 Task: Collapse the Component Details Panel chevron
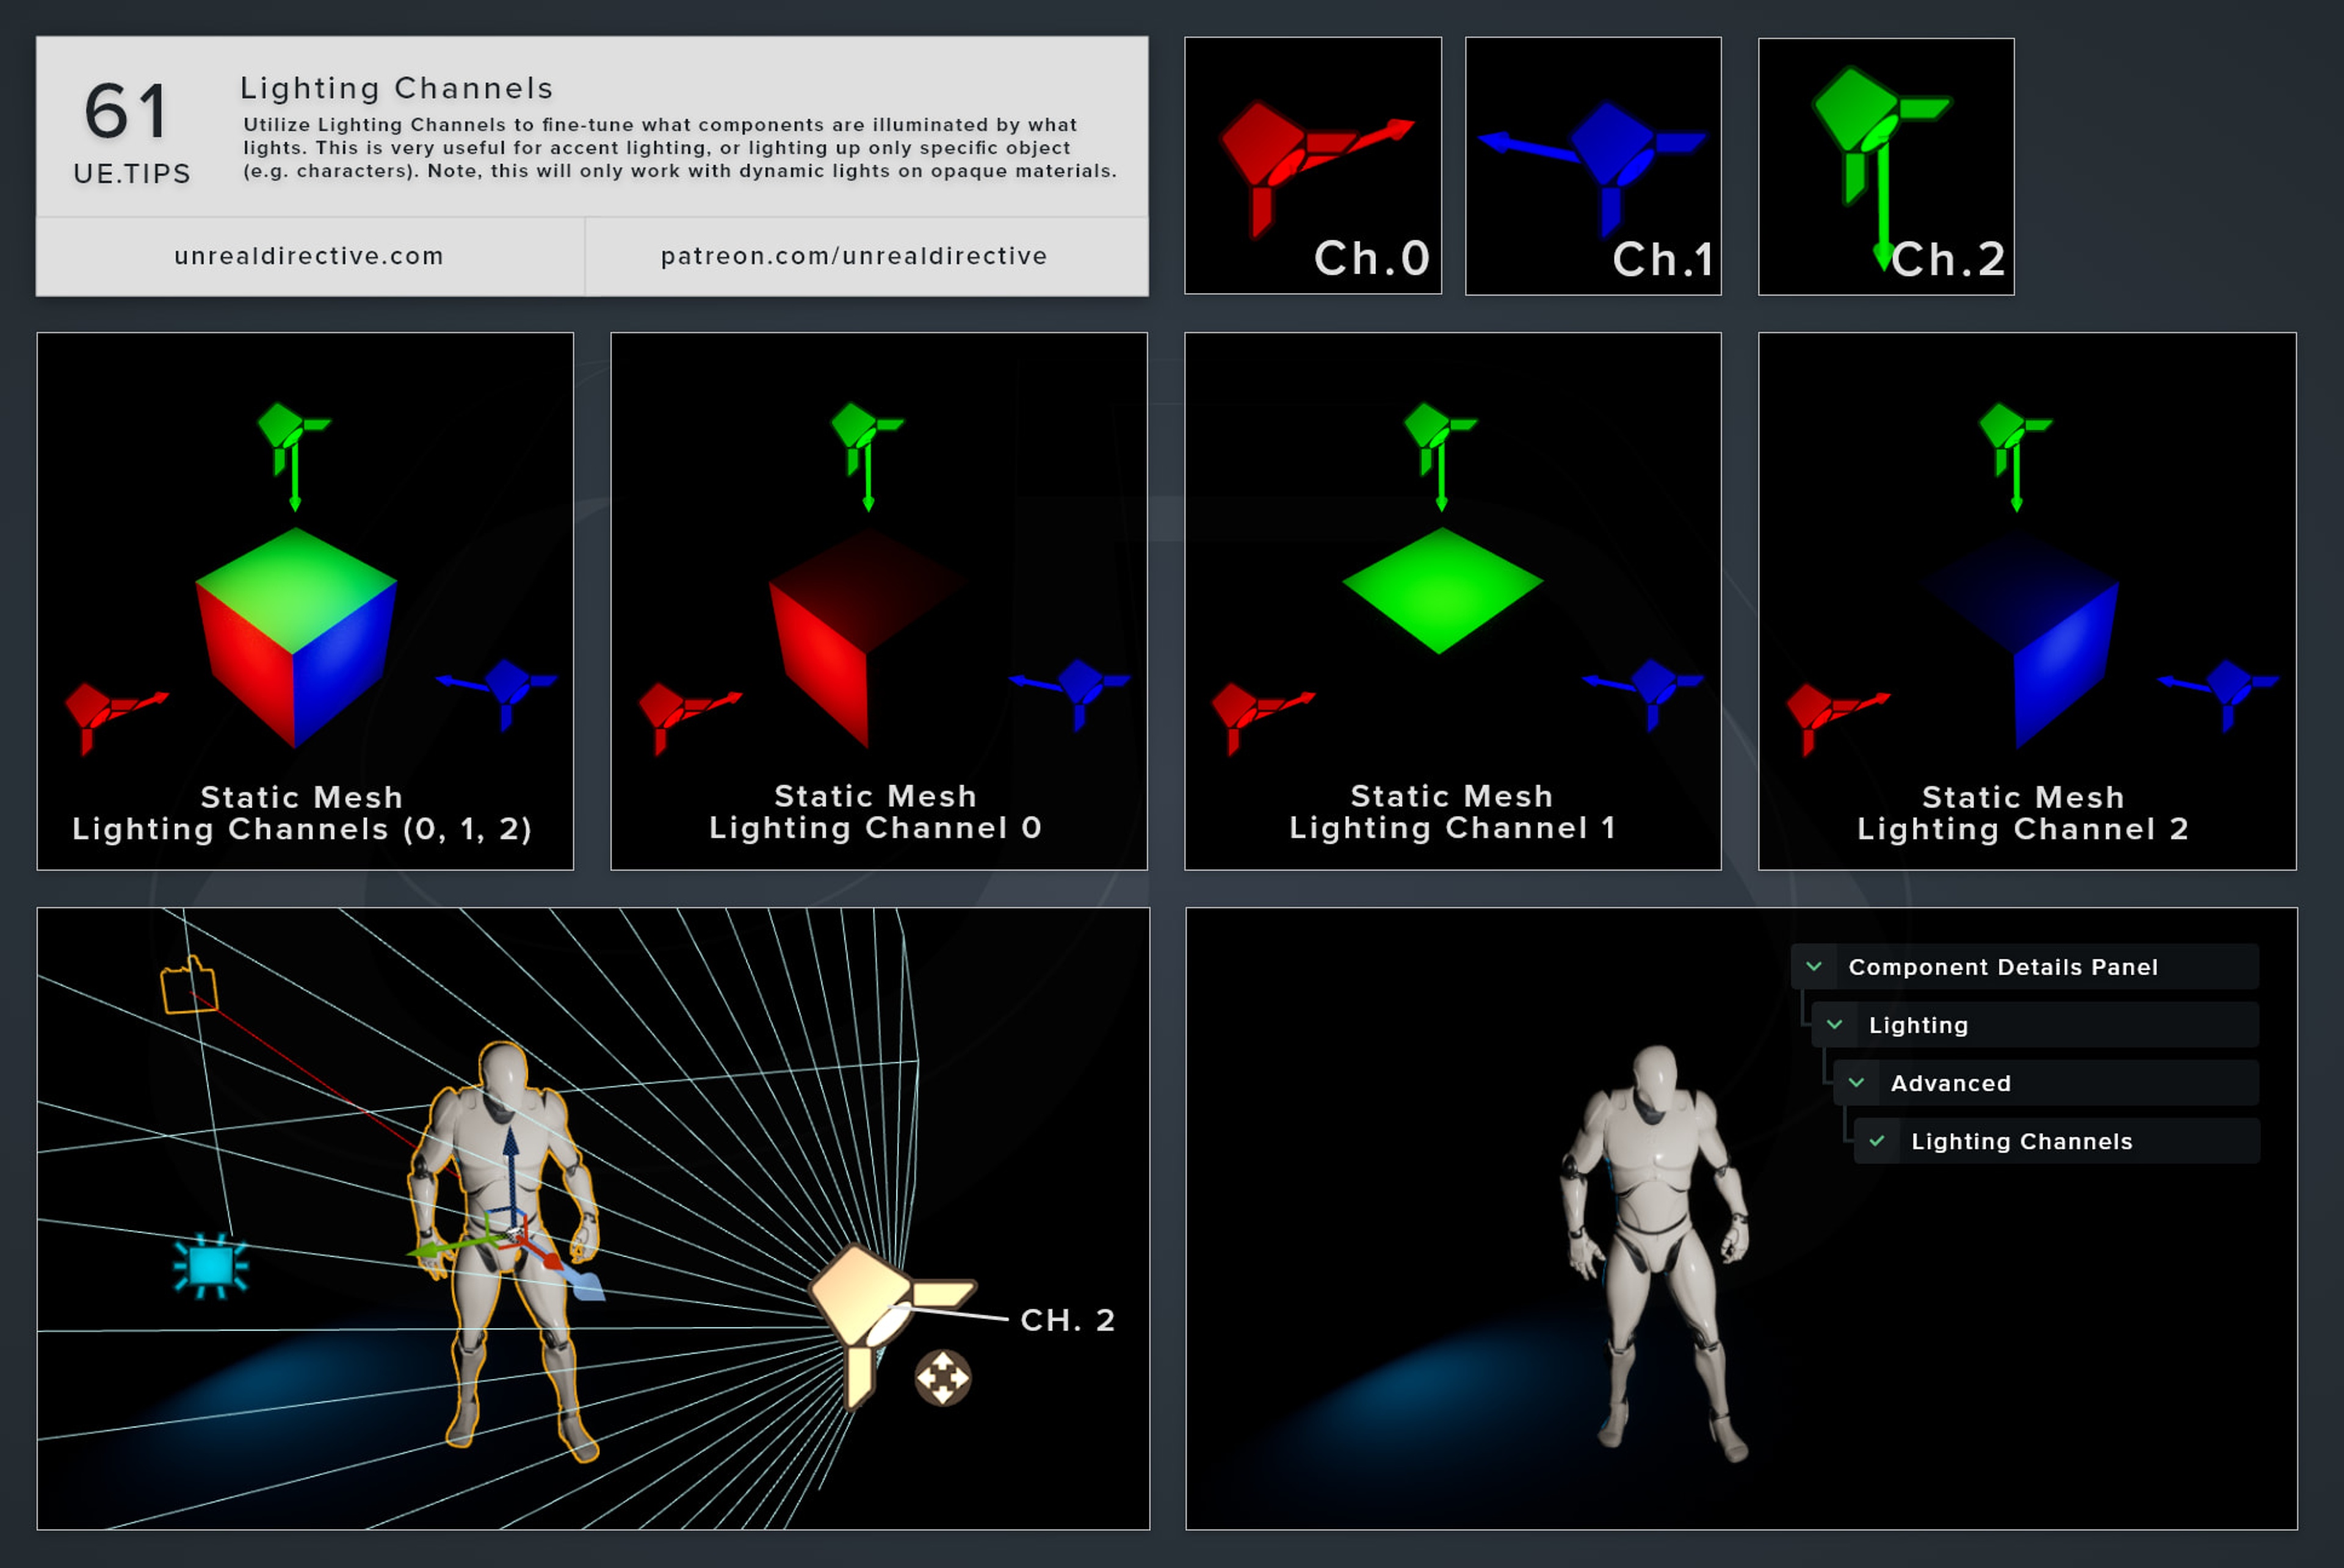pos(1814,967)
